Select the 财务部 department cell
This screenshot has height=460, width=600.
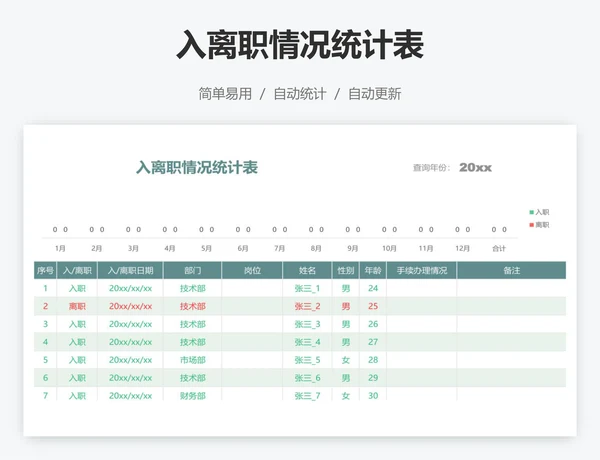[192, 395]
